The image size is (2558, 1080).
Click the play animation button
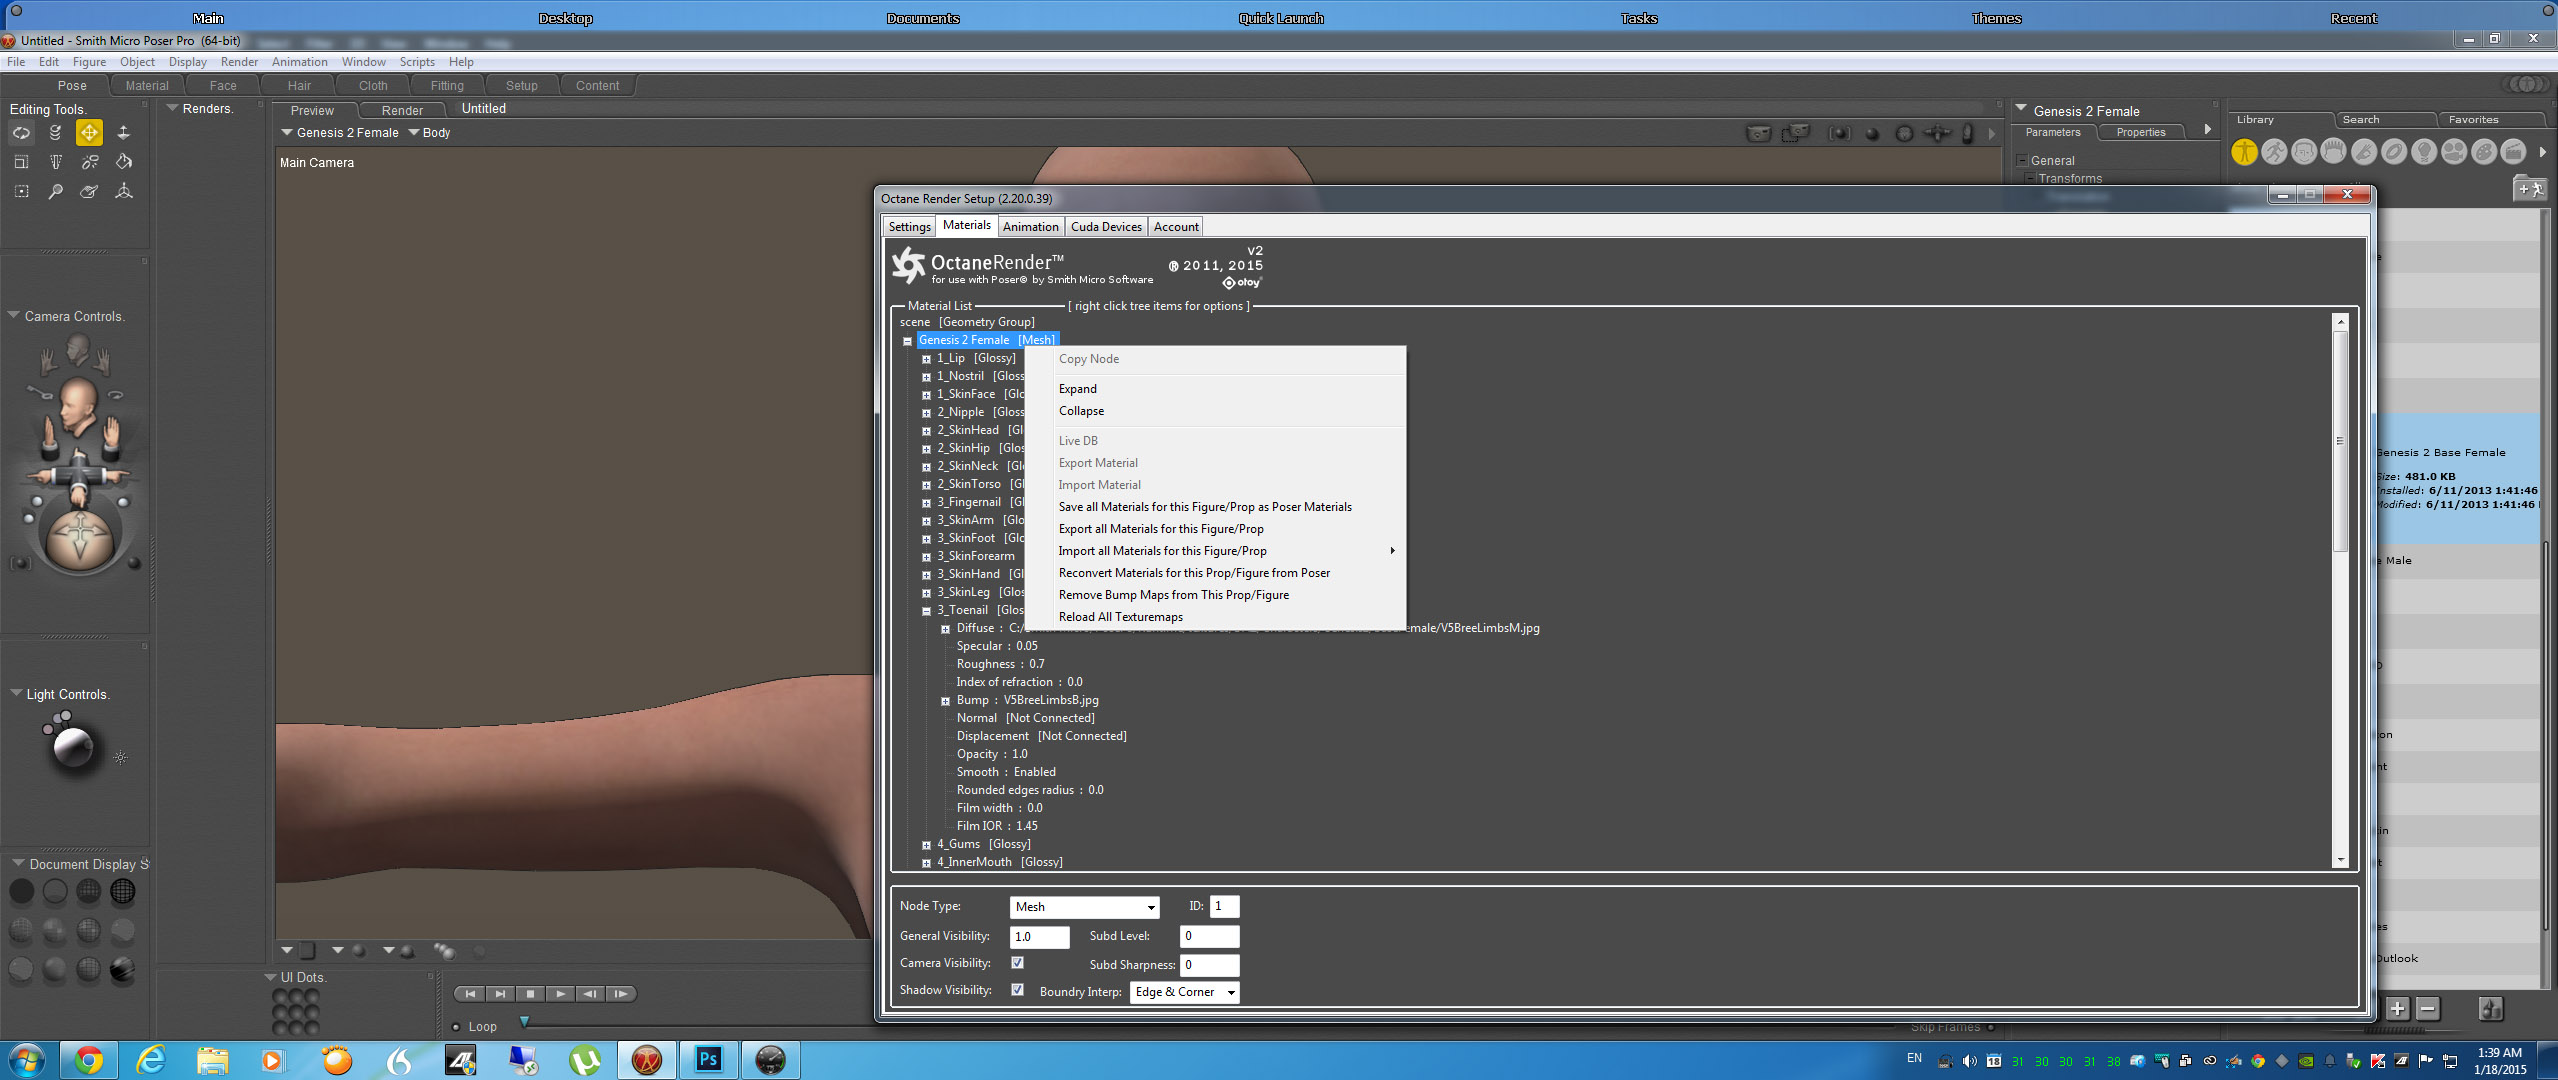[560, 994]
